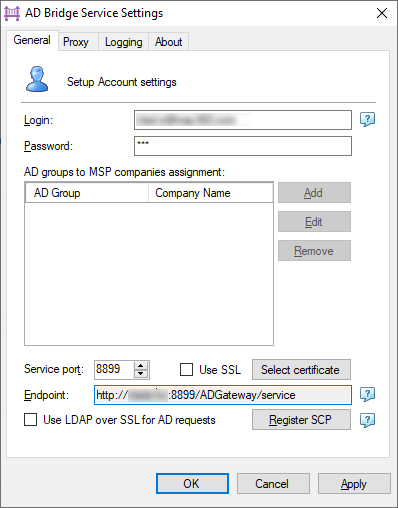Click the Edit button

point(314,222)
